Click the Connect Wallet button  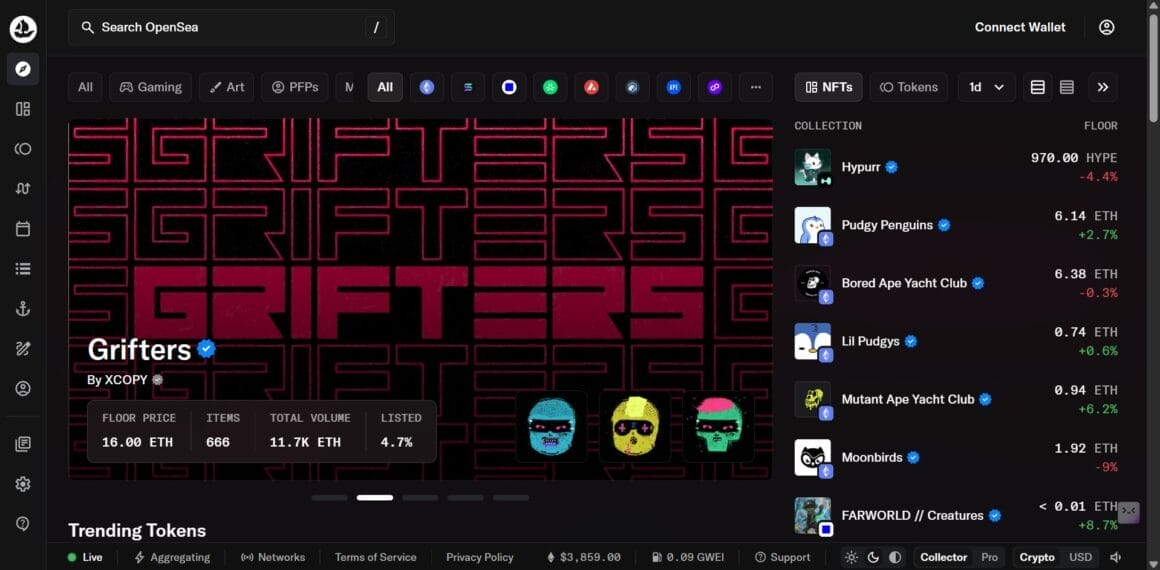tap(1020, 27)
